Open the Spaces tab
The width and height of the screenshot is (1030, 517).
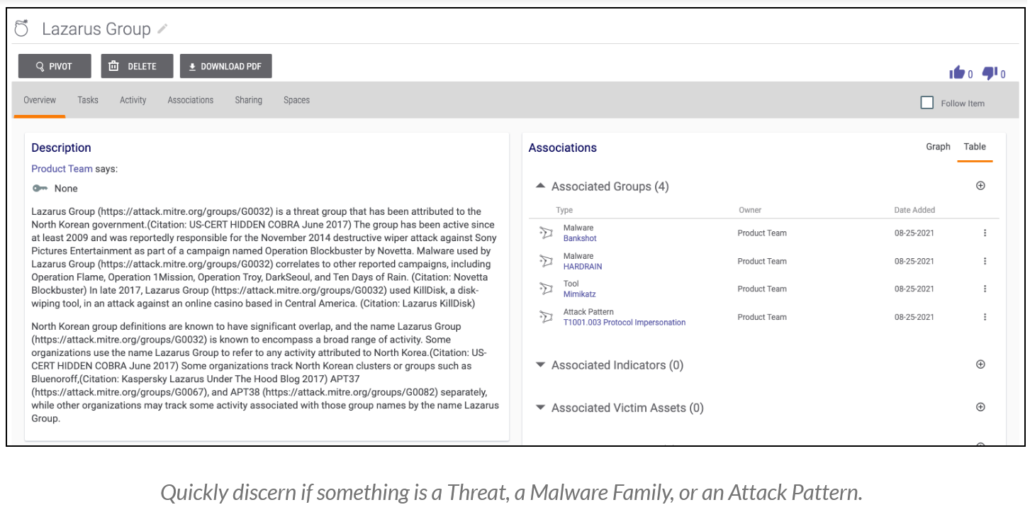tap(296, 101)
